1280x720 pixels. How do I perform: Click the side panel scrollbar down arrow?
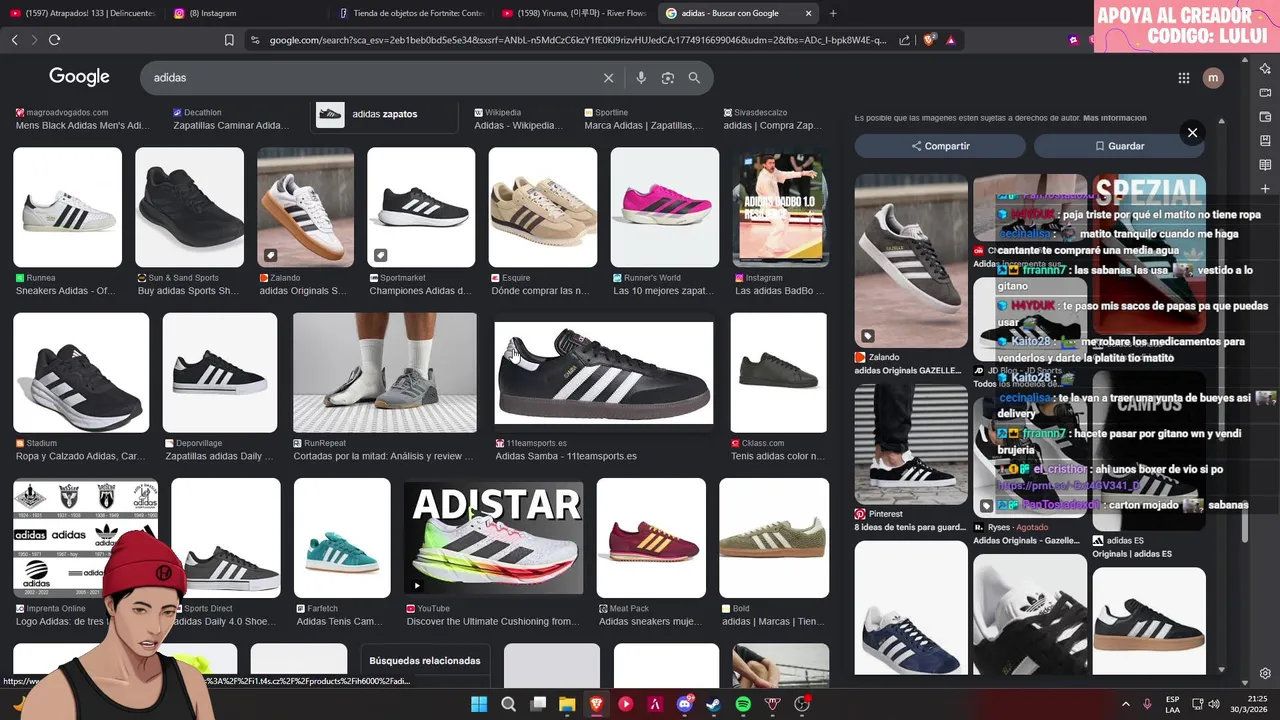1222,670
